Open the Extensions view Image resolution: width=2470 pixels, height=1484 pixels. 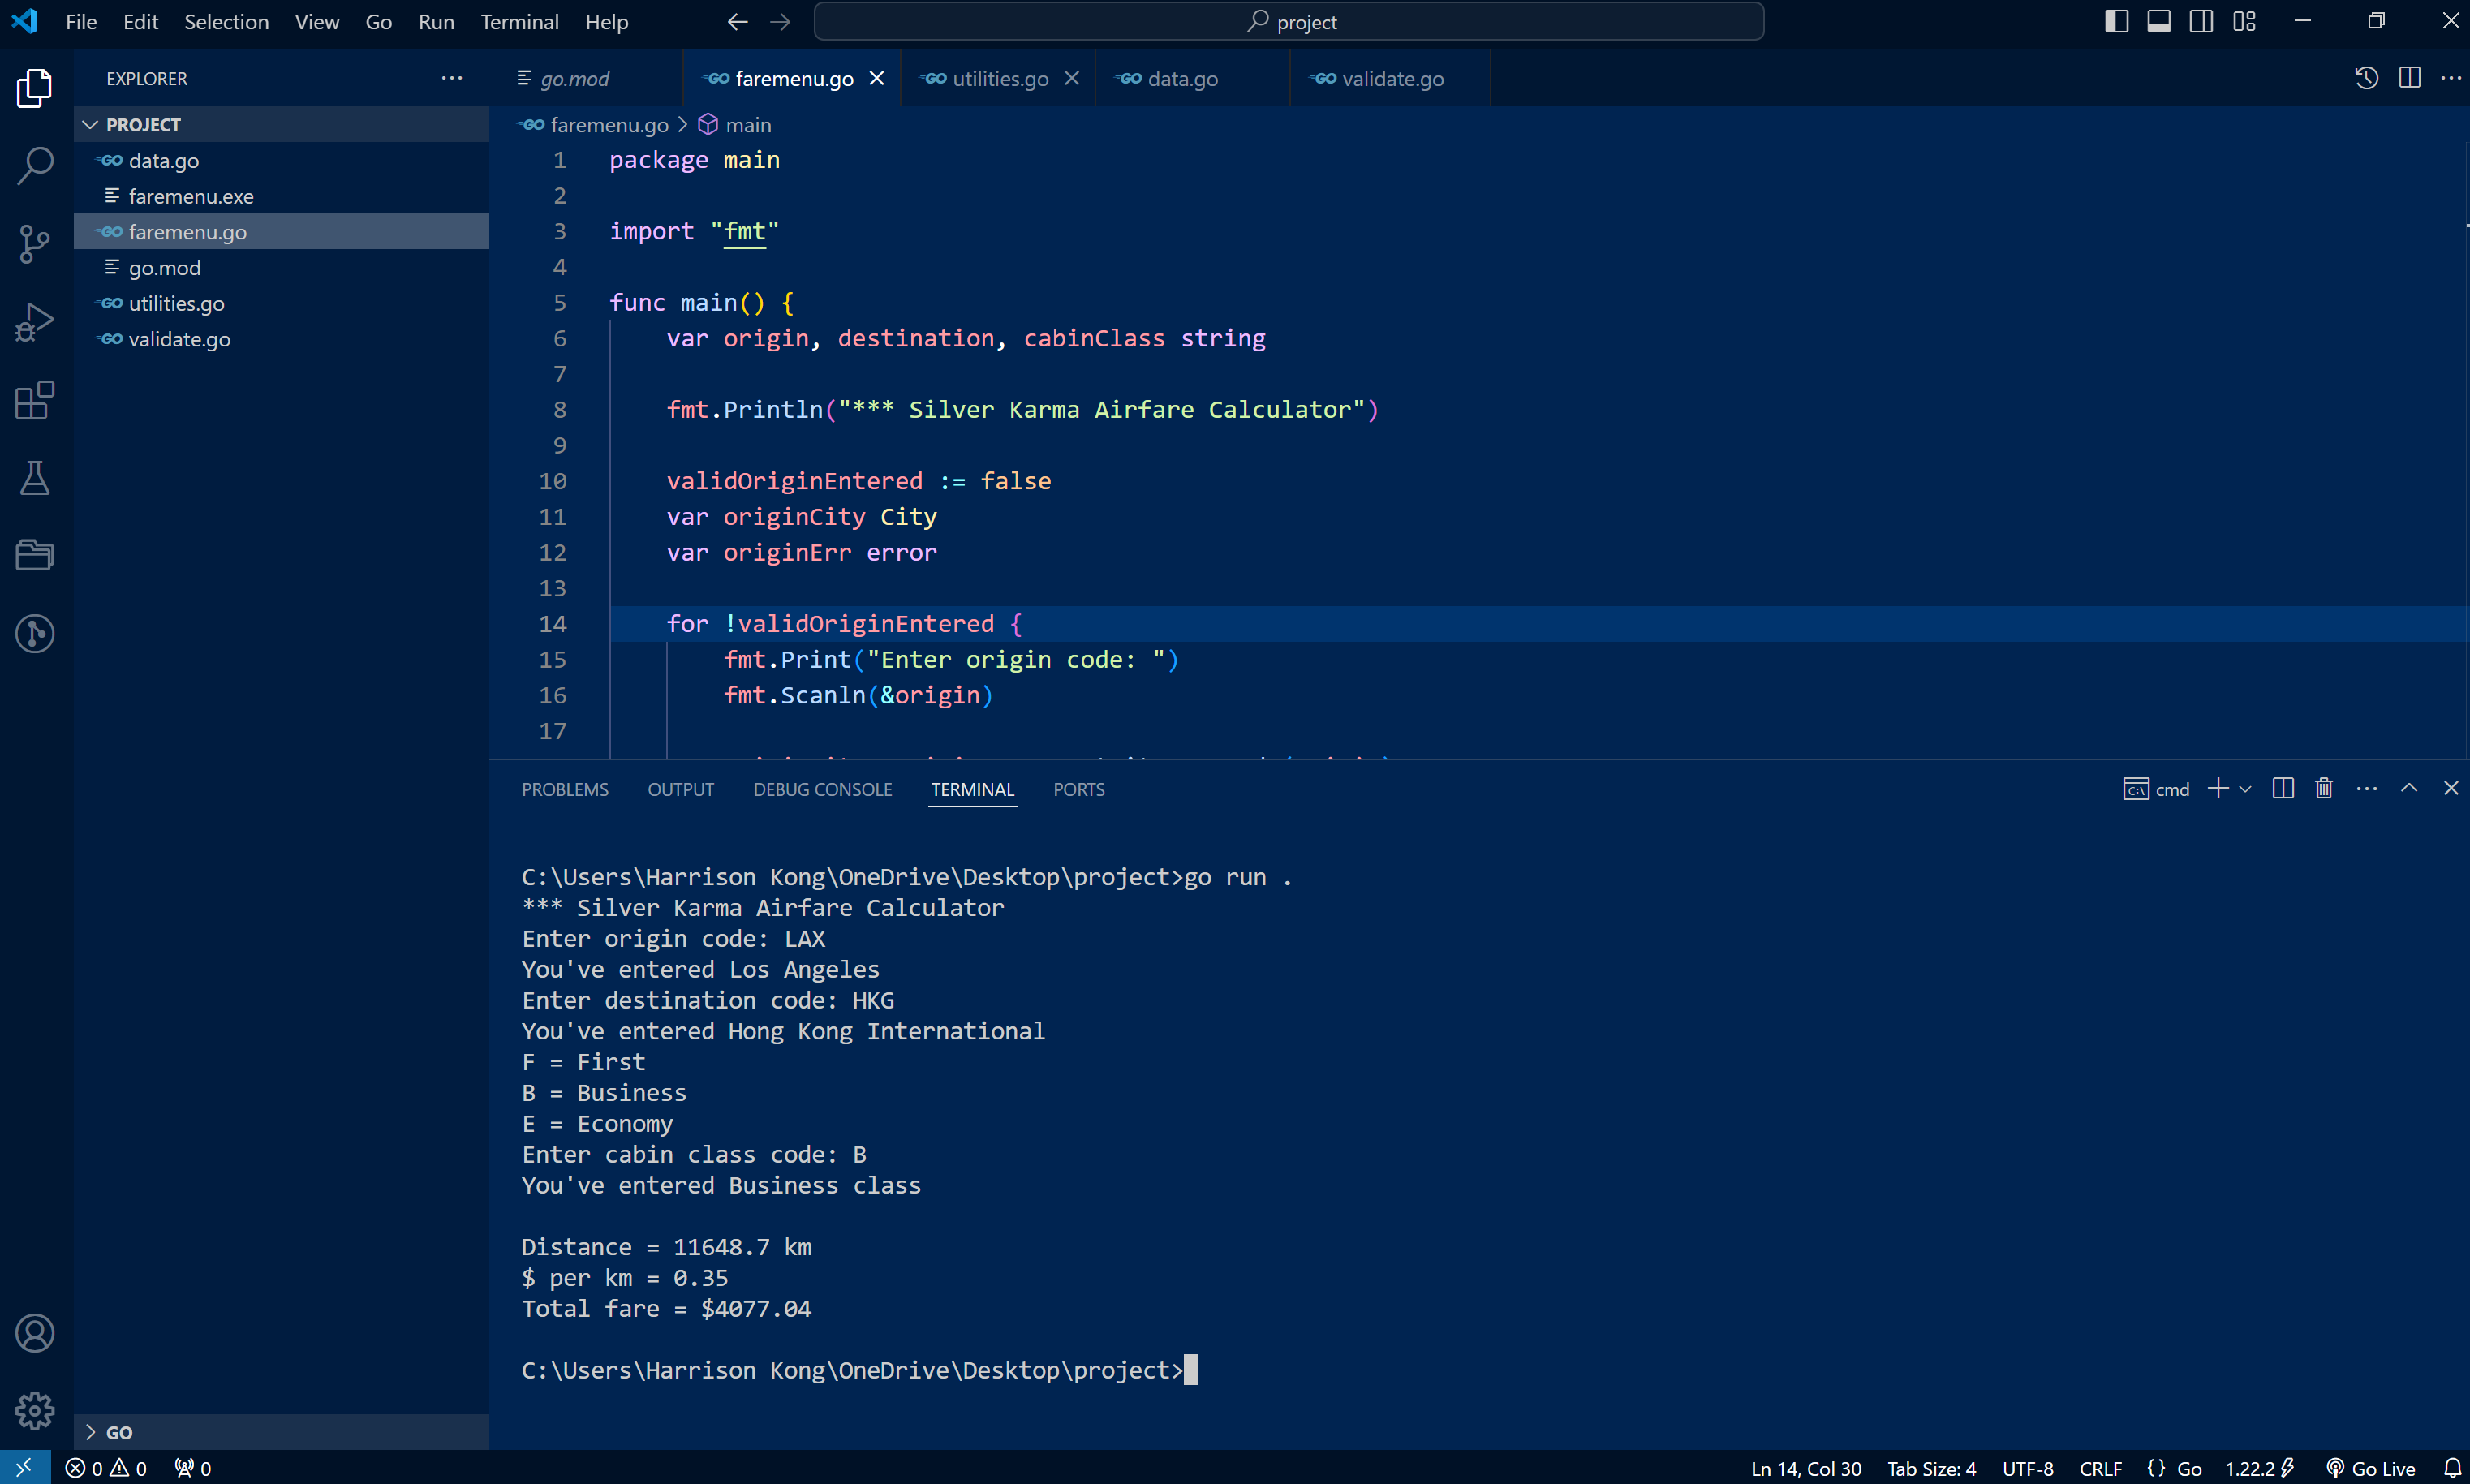coord(35,400)
